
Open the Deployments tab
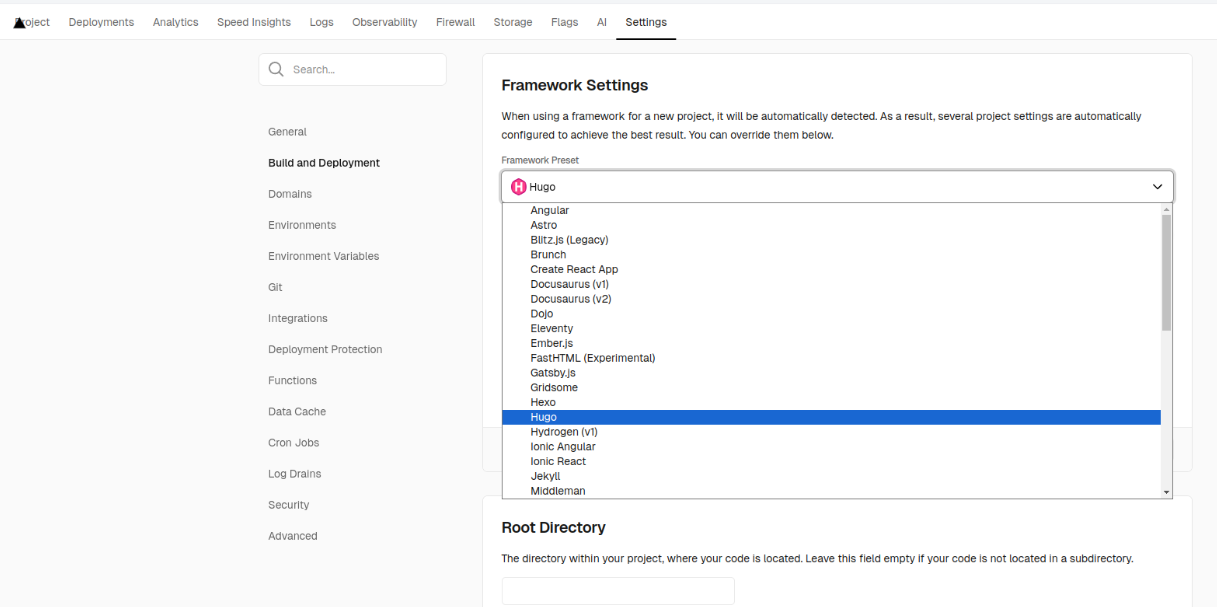[101, 22]
